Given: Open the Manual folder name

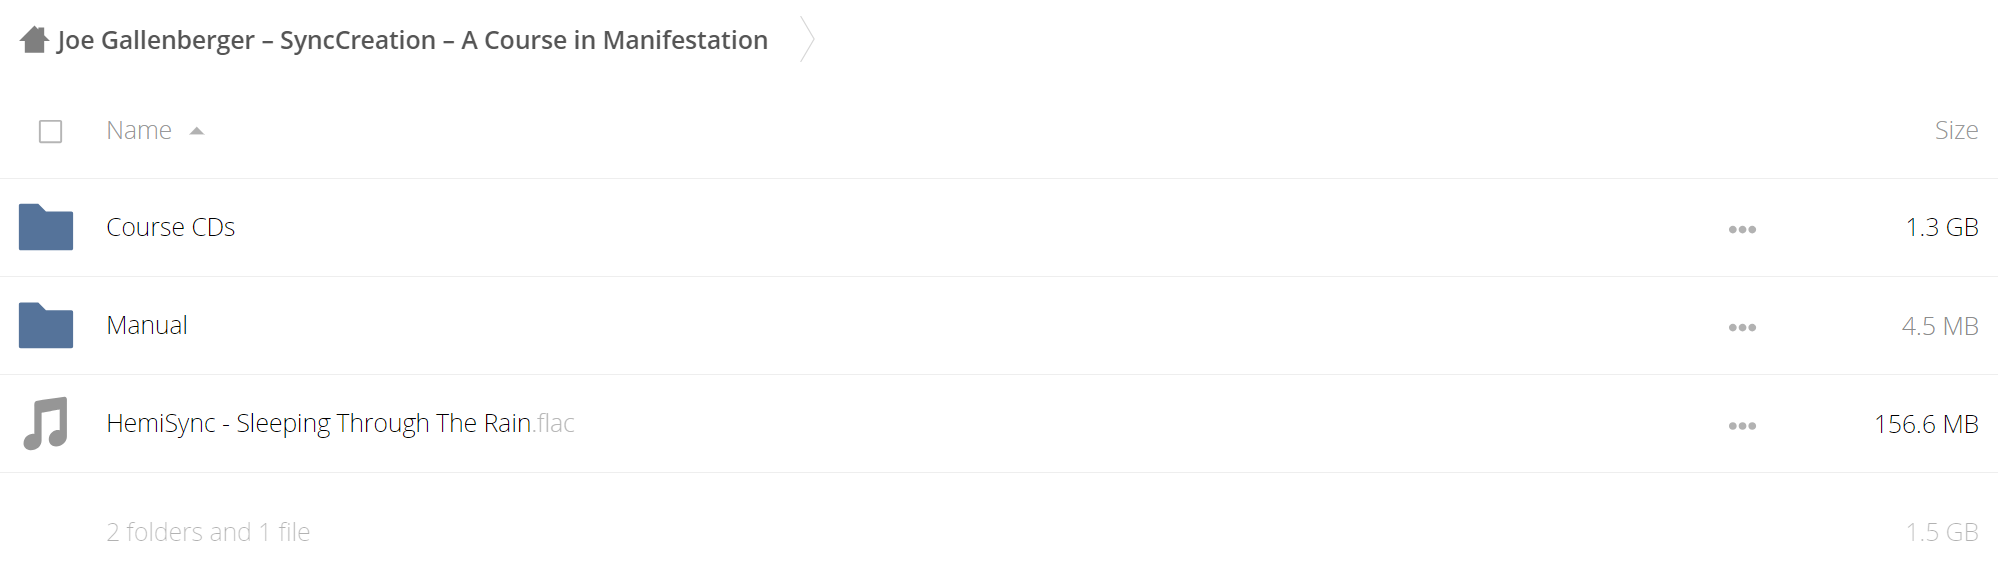Looking at the screenshot, I should point(147,325).
